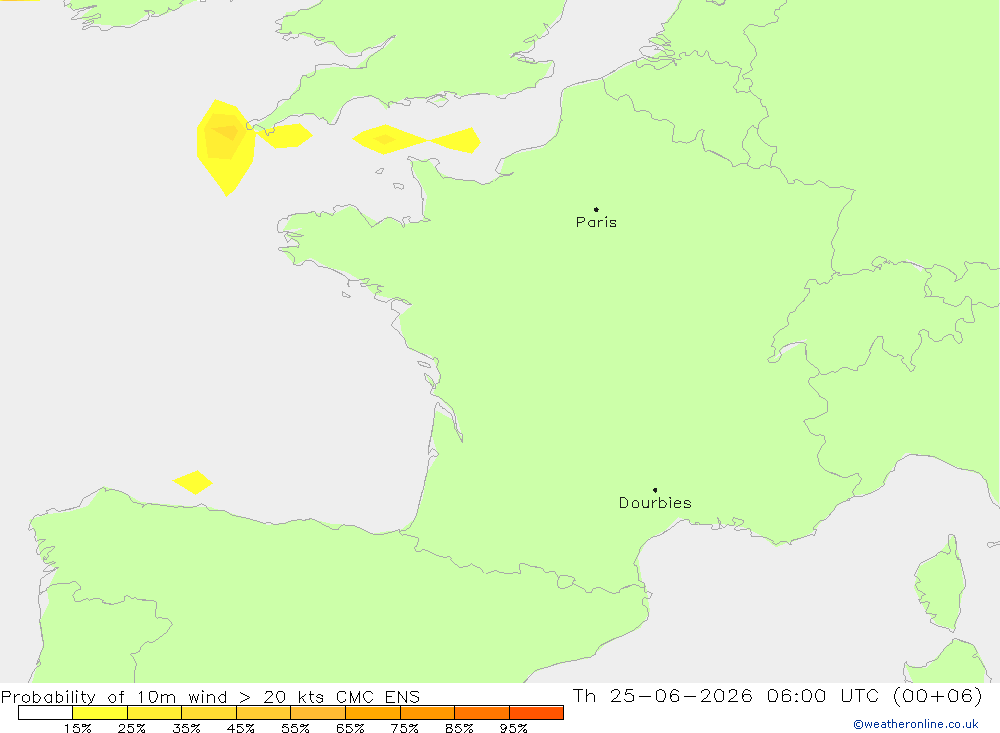Select the 65%-75% orange legend swatch
The image size is (1000, 733).
coord(373,713)
